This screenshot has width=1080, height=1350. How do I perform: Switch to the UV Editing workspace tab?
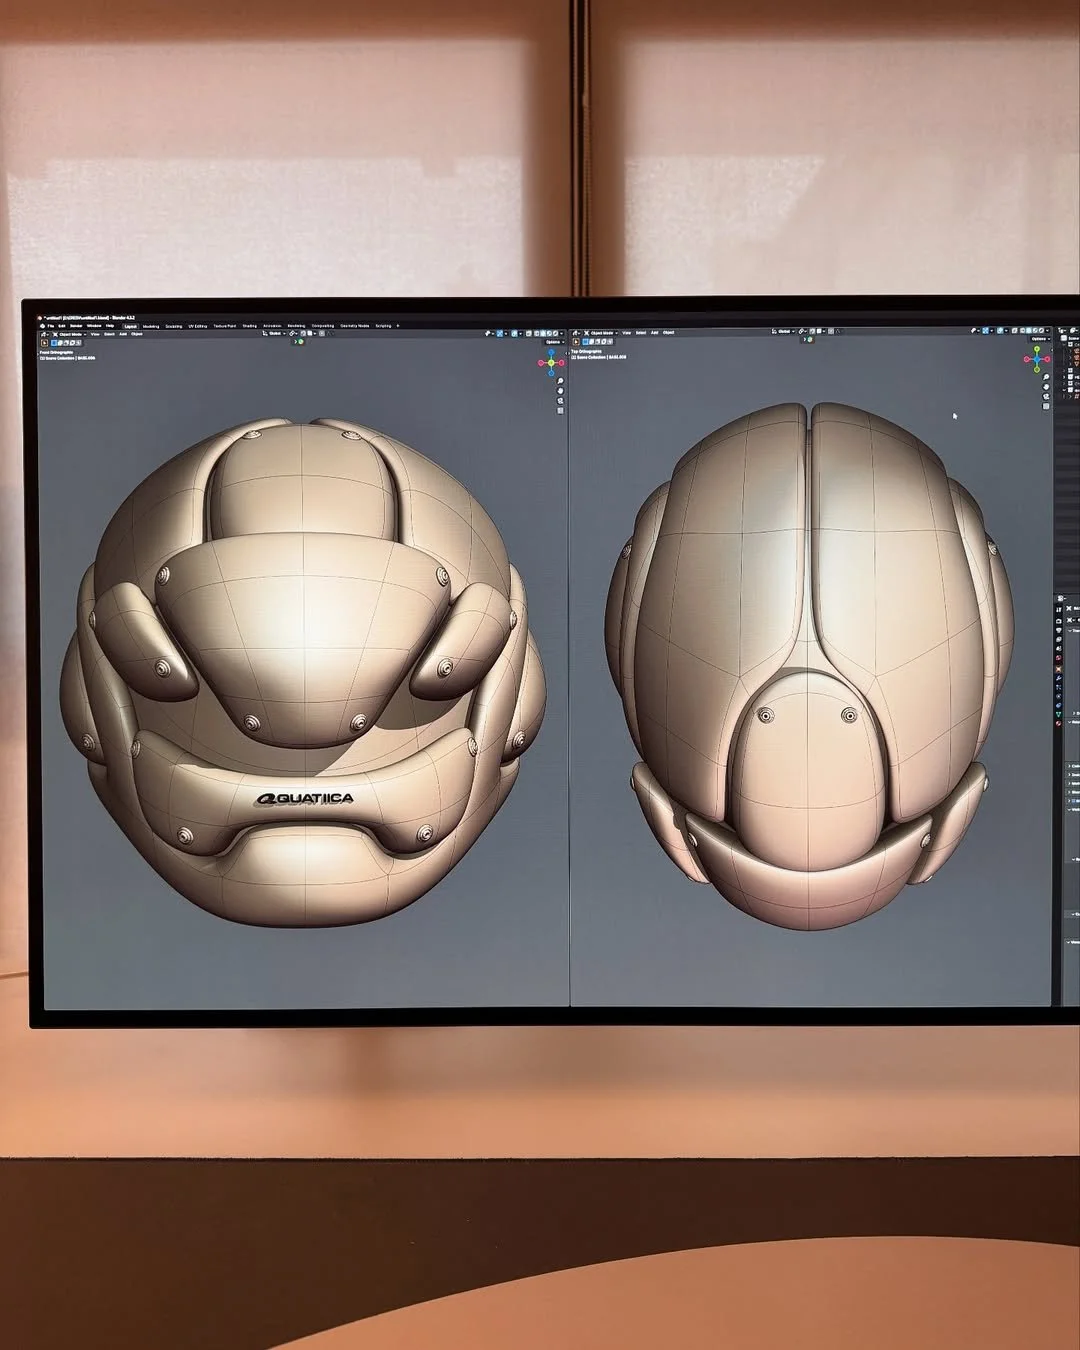pyautogui.click(x=197, y=326)
